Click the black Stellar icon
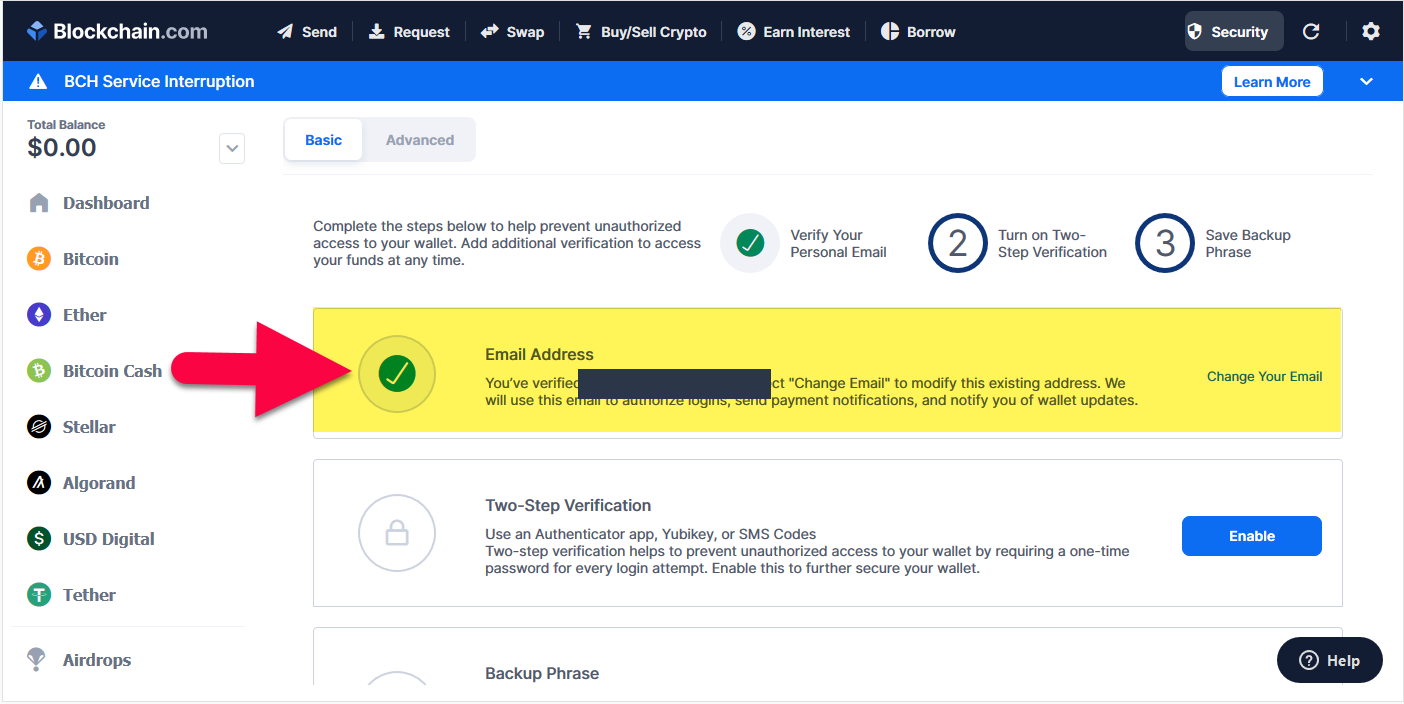 tap(38, 427)
